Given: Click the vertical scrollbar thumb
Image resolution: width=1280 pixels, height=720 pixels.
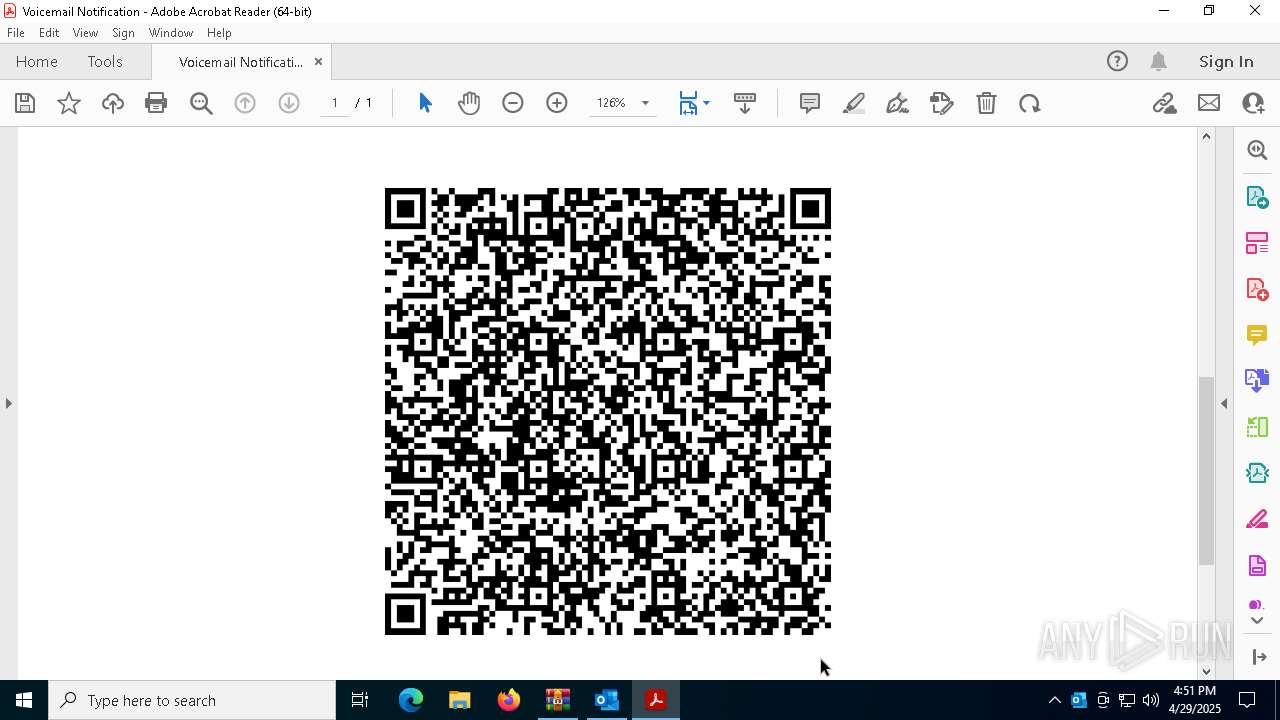Looking at the screenshot, I should tap(1206, 470).
